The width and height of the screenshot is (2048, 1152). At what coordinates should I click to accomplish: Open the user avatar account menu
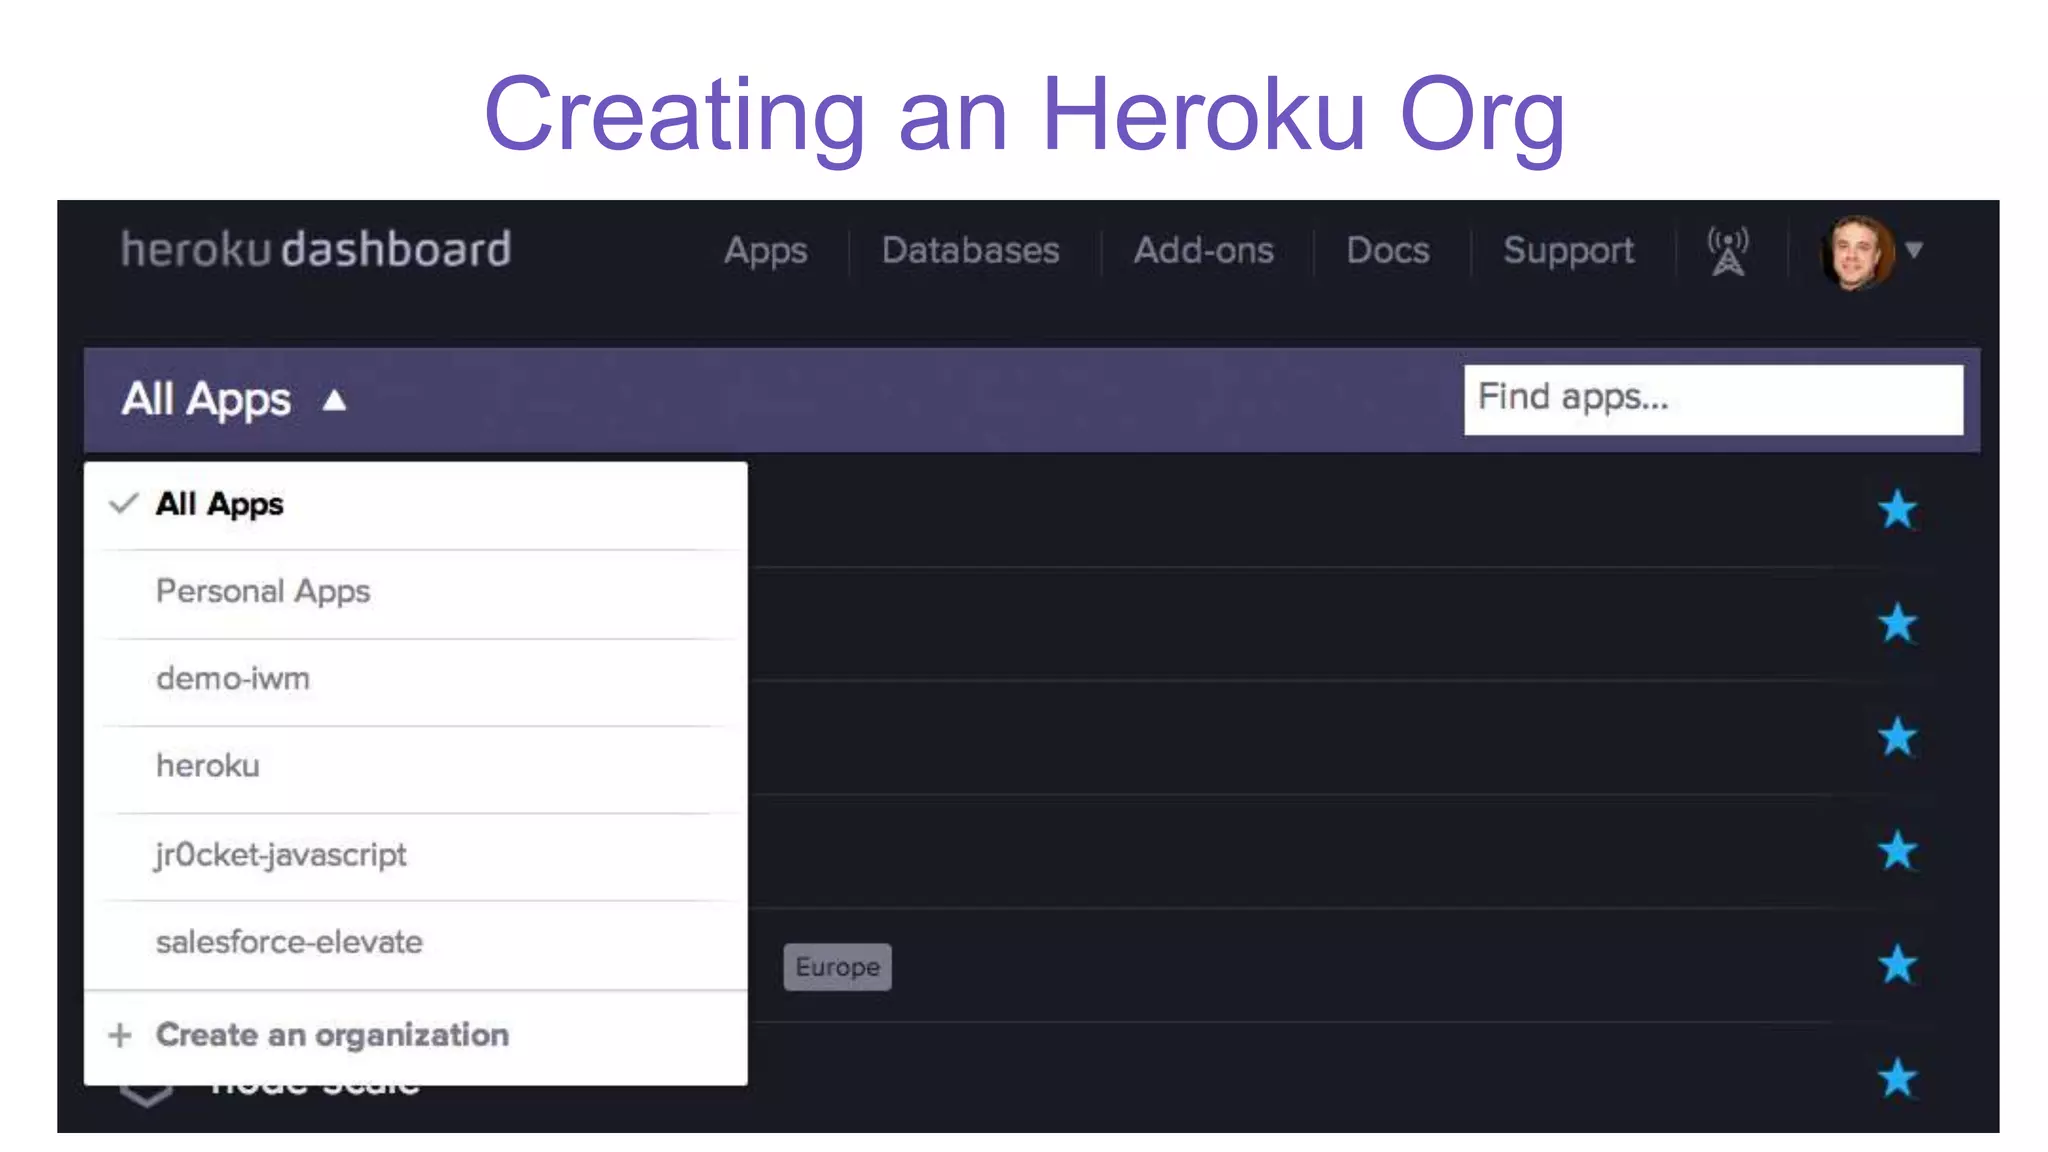[1857, 252]
